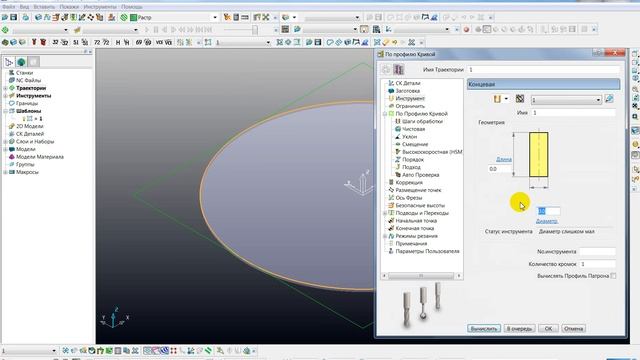Select tool type icon in Концевая section
640x360 pixels.
coord(497,99)
